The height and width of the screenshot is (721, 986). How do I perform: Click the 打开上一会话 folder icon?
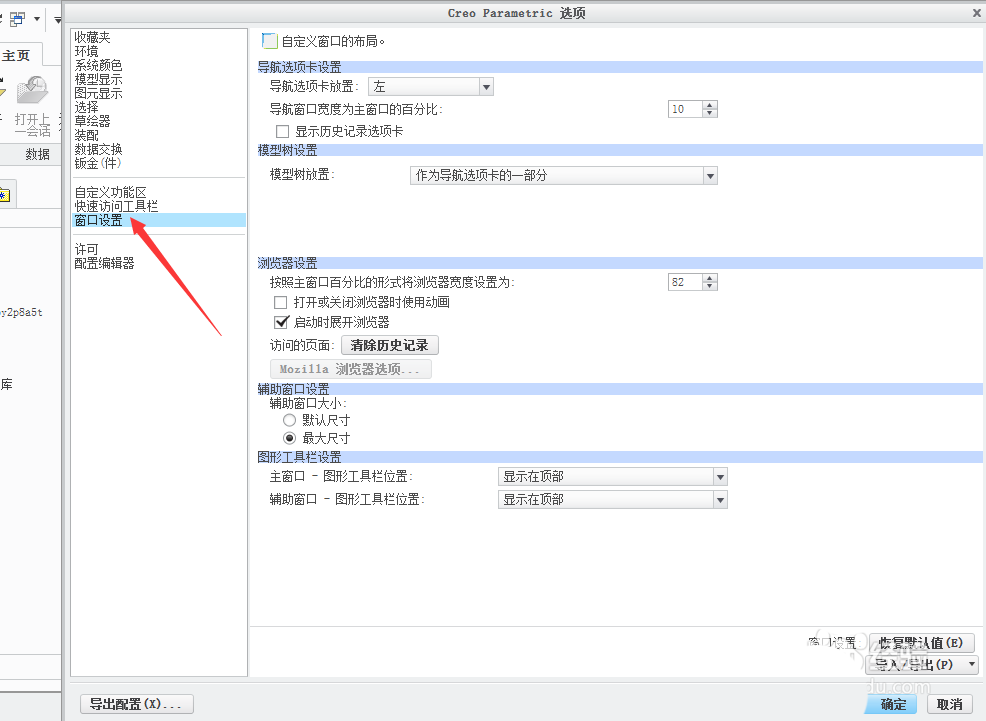point(32,91)
